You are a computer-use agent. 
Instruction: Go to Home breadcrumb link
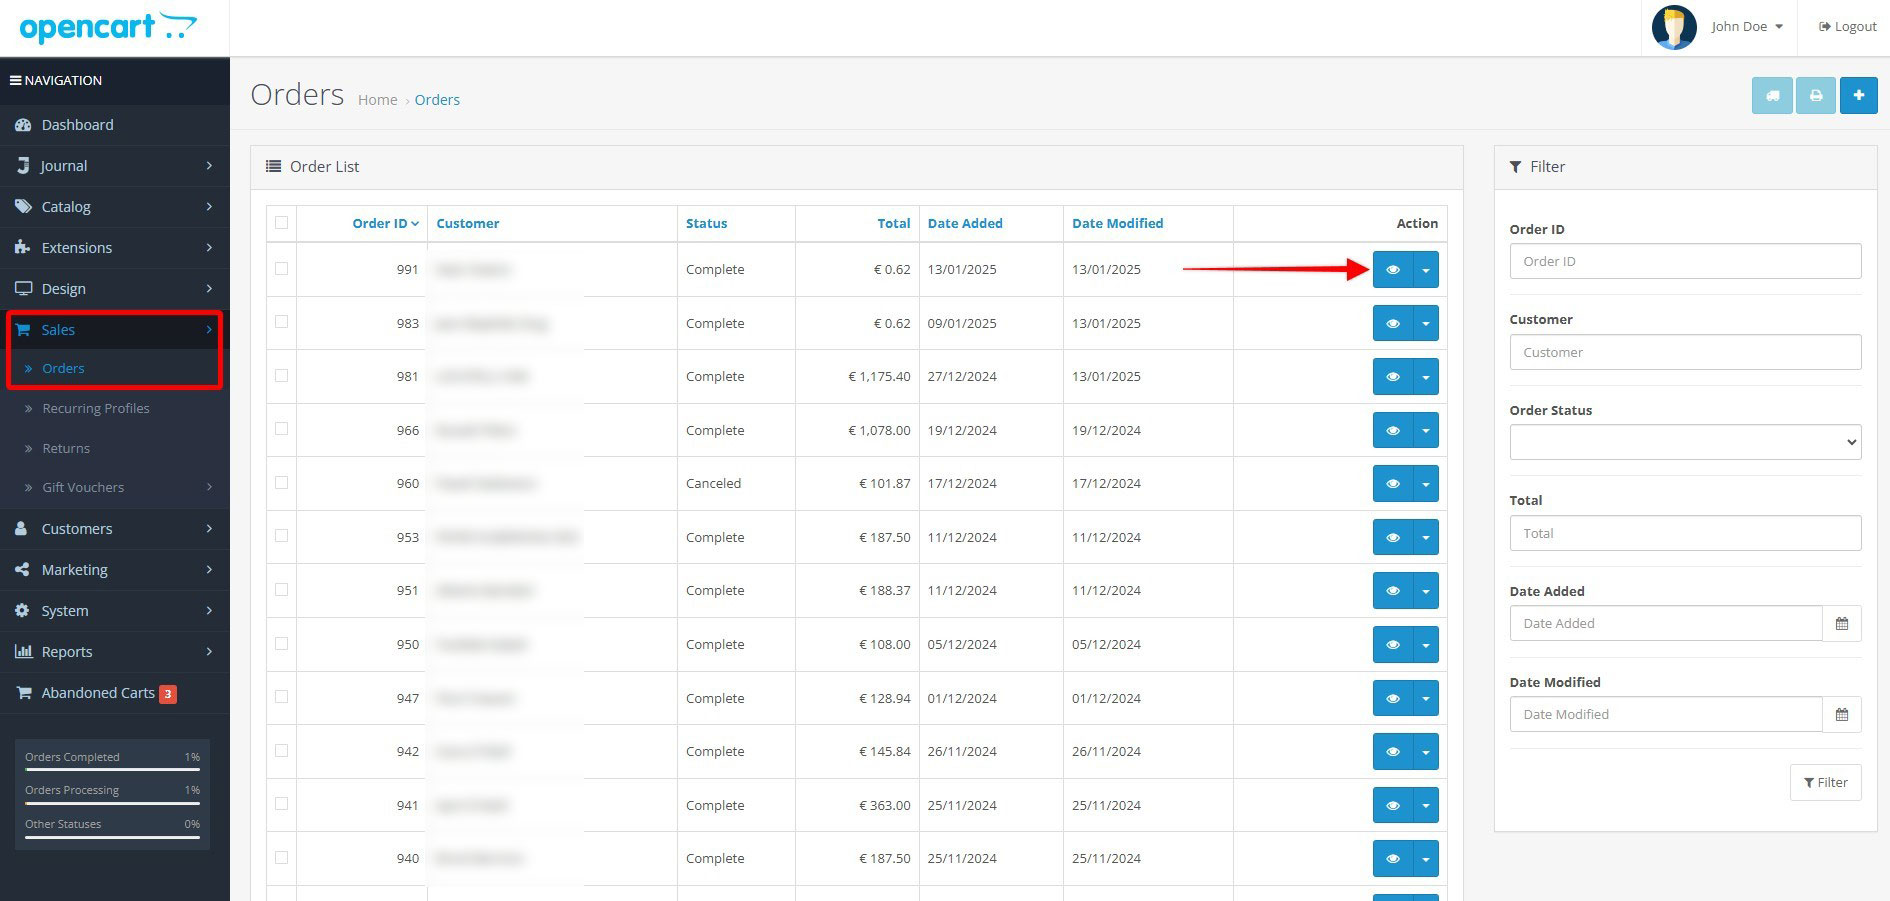click(377, 100)
